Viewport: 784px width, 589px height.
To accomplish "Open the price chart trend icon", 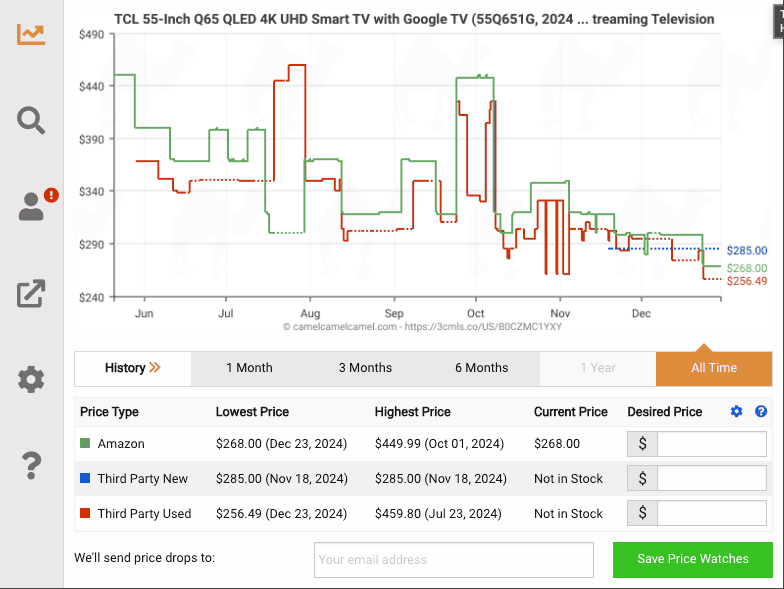I will (31, 33).
